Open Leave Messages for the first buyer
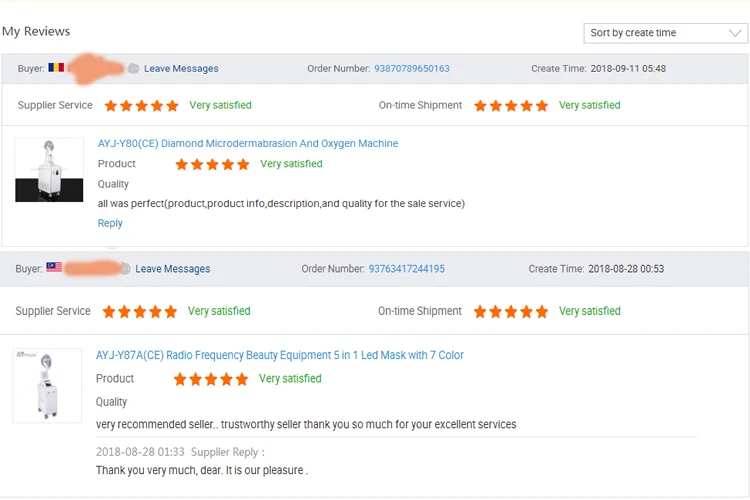Image resolution: width=750 pixels, height=500 pixels. click(x=181, y=69)
